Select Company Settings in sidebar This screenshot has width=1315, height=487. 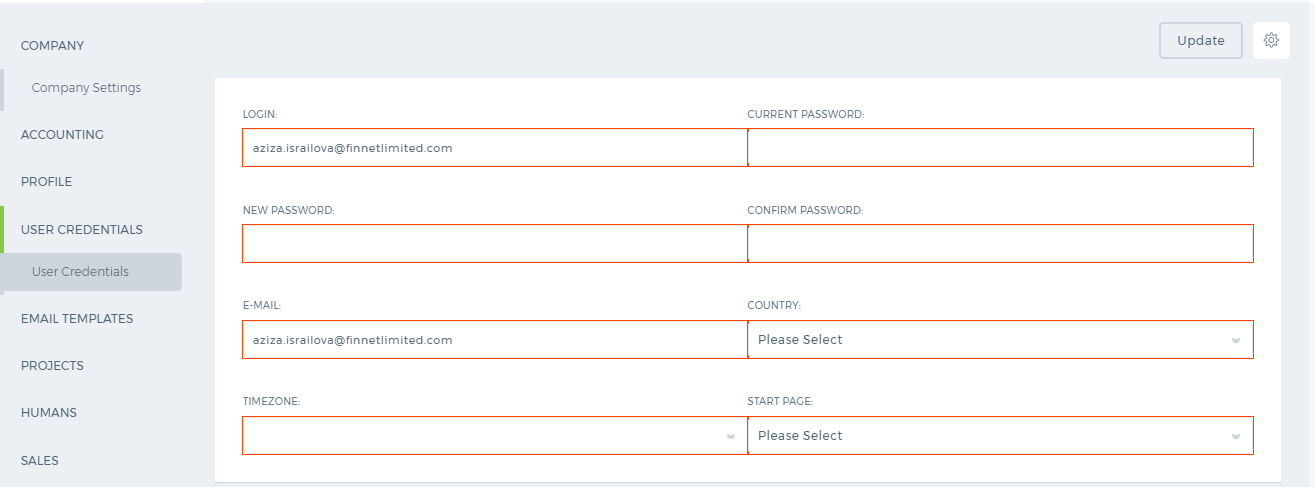coord(86,88)
